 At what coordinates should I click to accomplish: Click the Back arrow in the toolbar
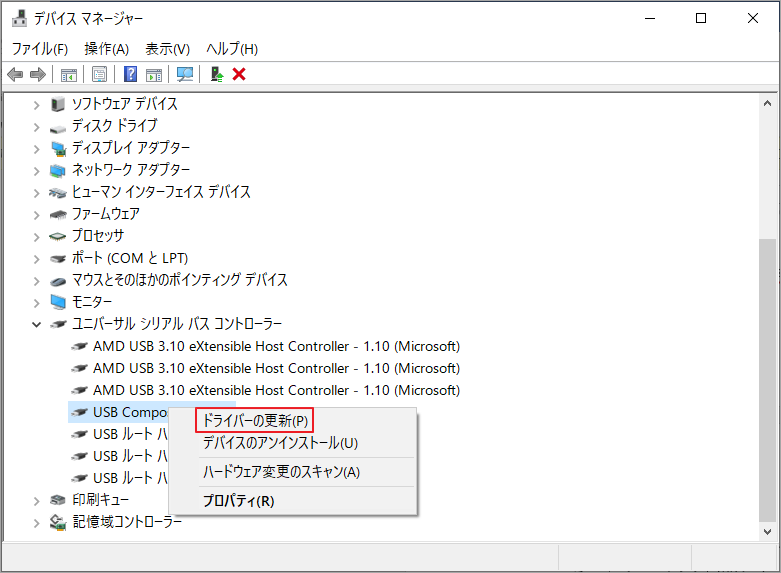tap(15, 74)
